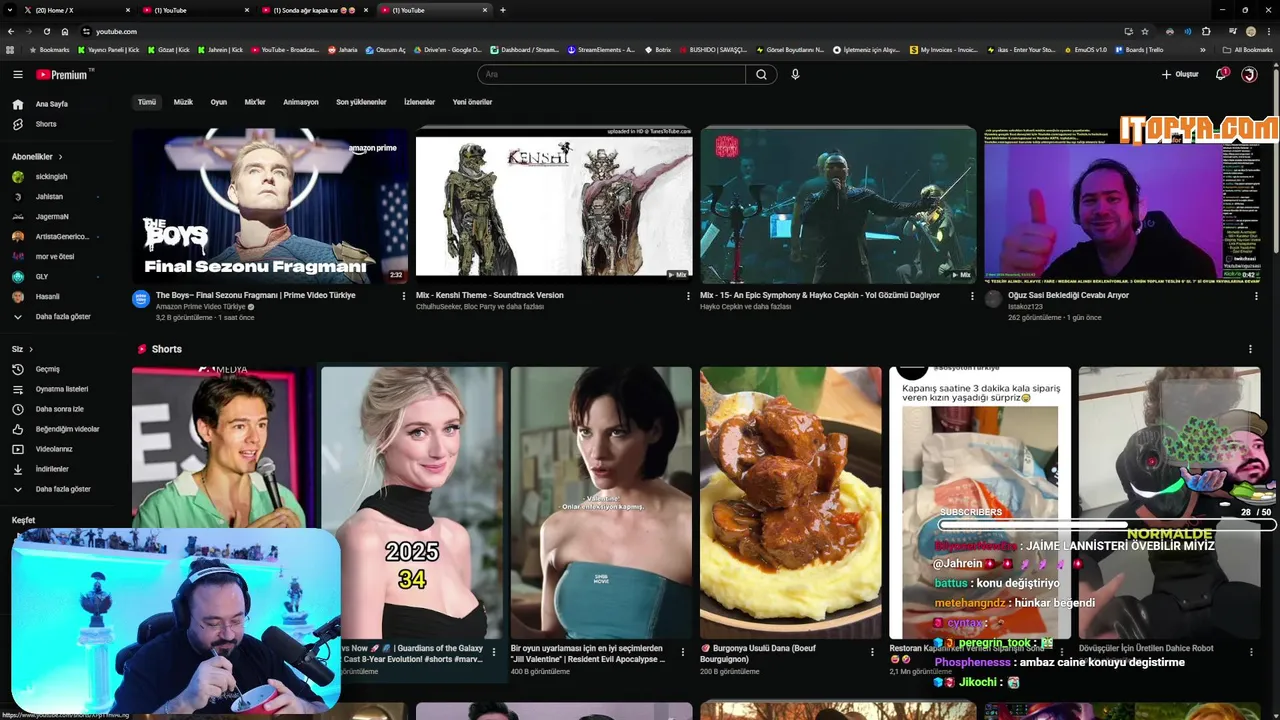
Task: Play The Boys Final Sezonu thumbnail
Action: (270, 205)
